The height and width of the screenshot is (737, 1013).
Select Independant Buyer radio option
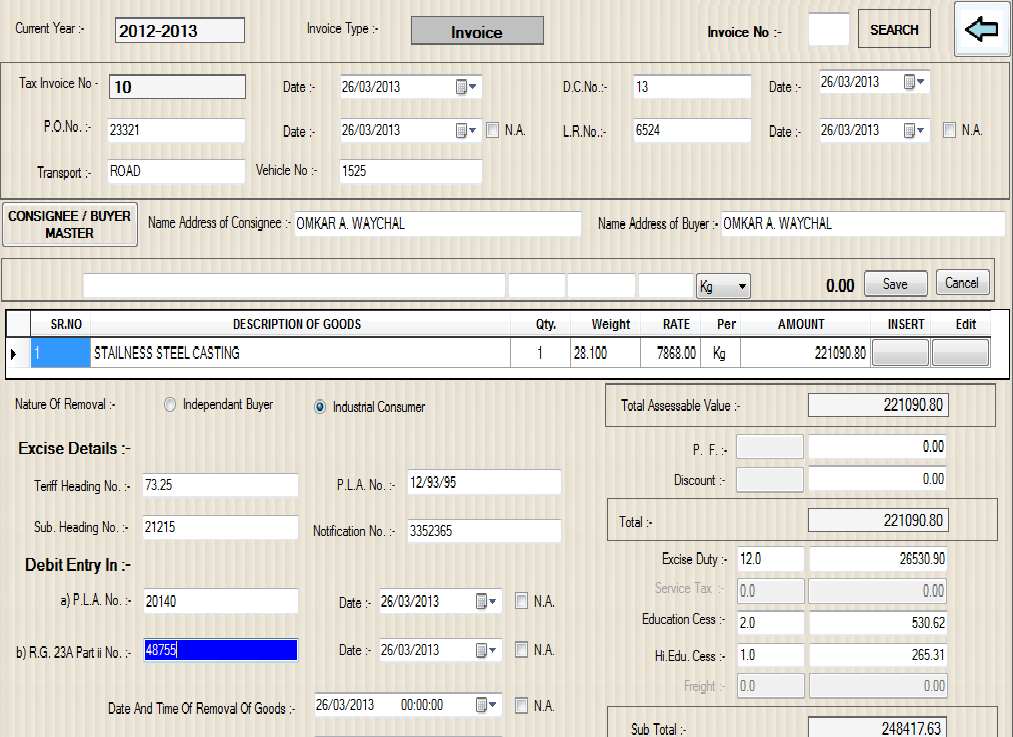coord(170,404)
